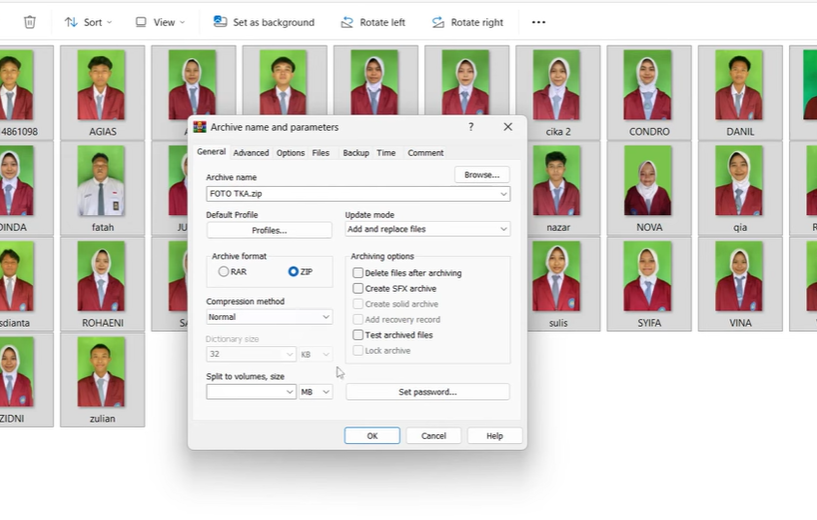Click the OK button
The width and height of the screenshot is (817, 520).
pos(372,436)
